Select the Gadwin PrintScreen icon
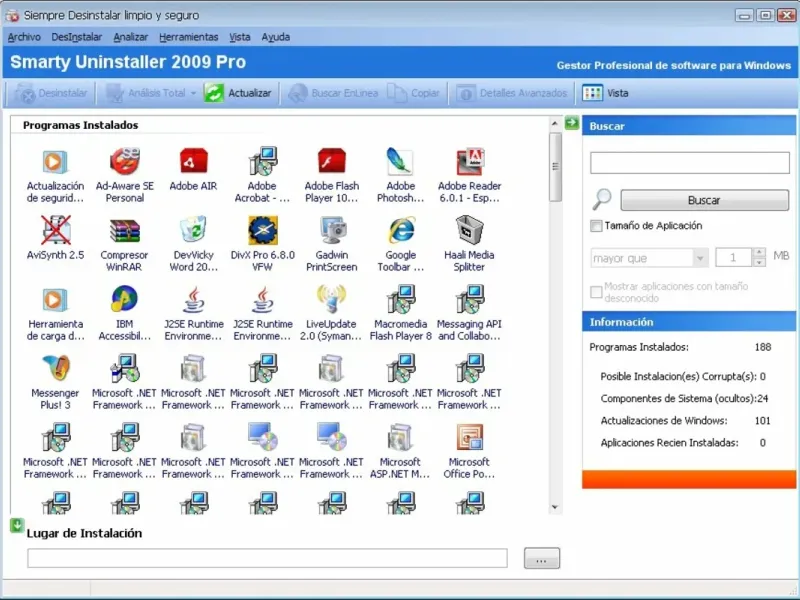This screenshot has width=800, height=600. (x=332, y=231)
